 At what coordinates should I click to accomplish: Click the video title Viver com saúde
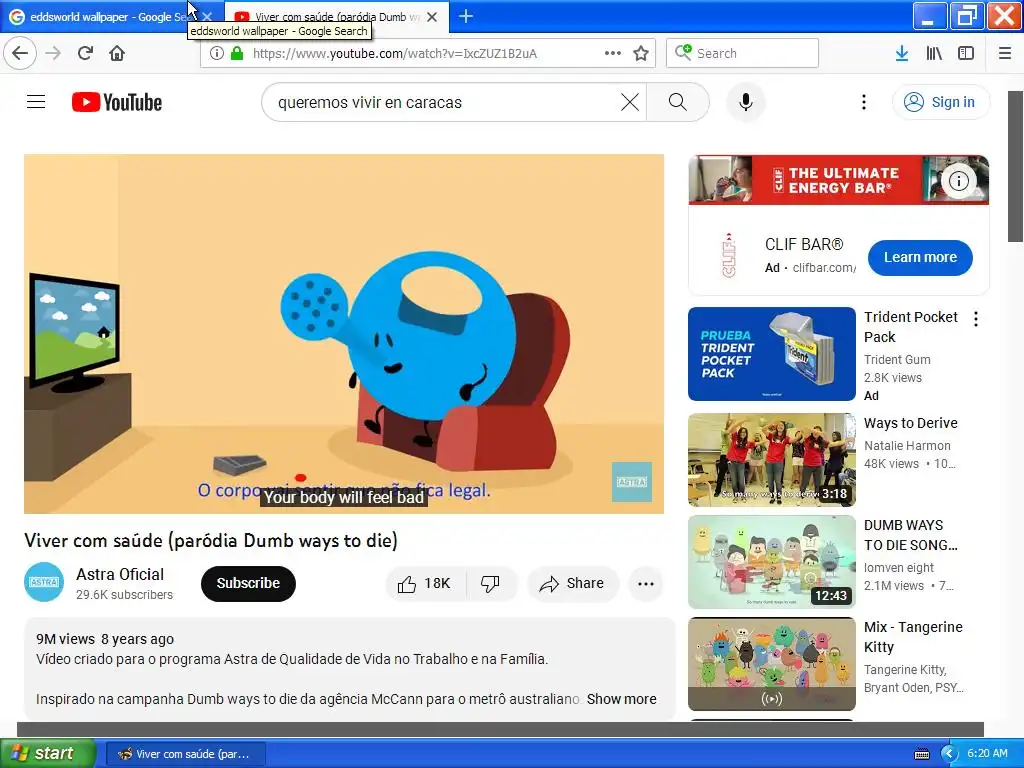point(211,541)
